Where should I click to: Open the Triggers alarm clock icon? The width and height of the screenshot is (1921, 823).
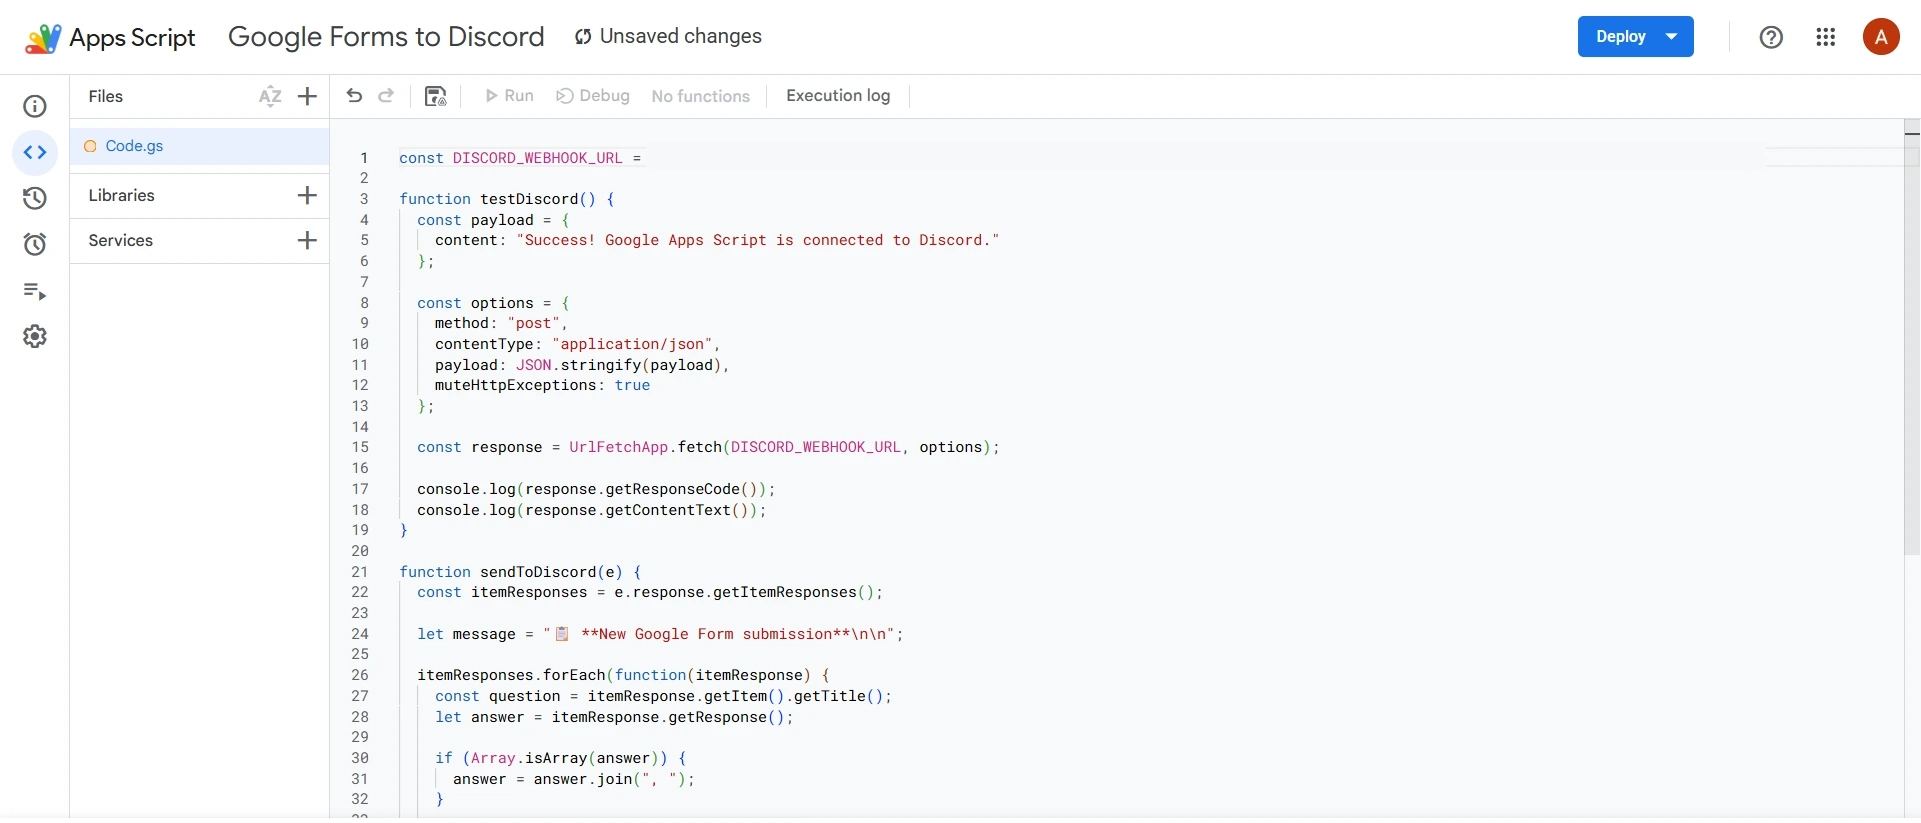[35, 244]
